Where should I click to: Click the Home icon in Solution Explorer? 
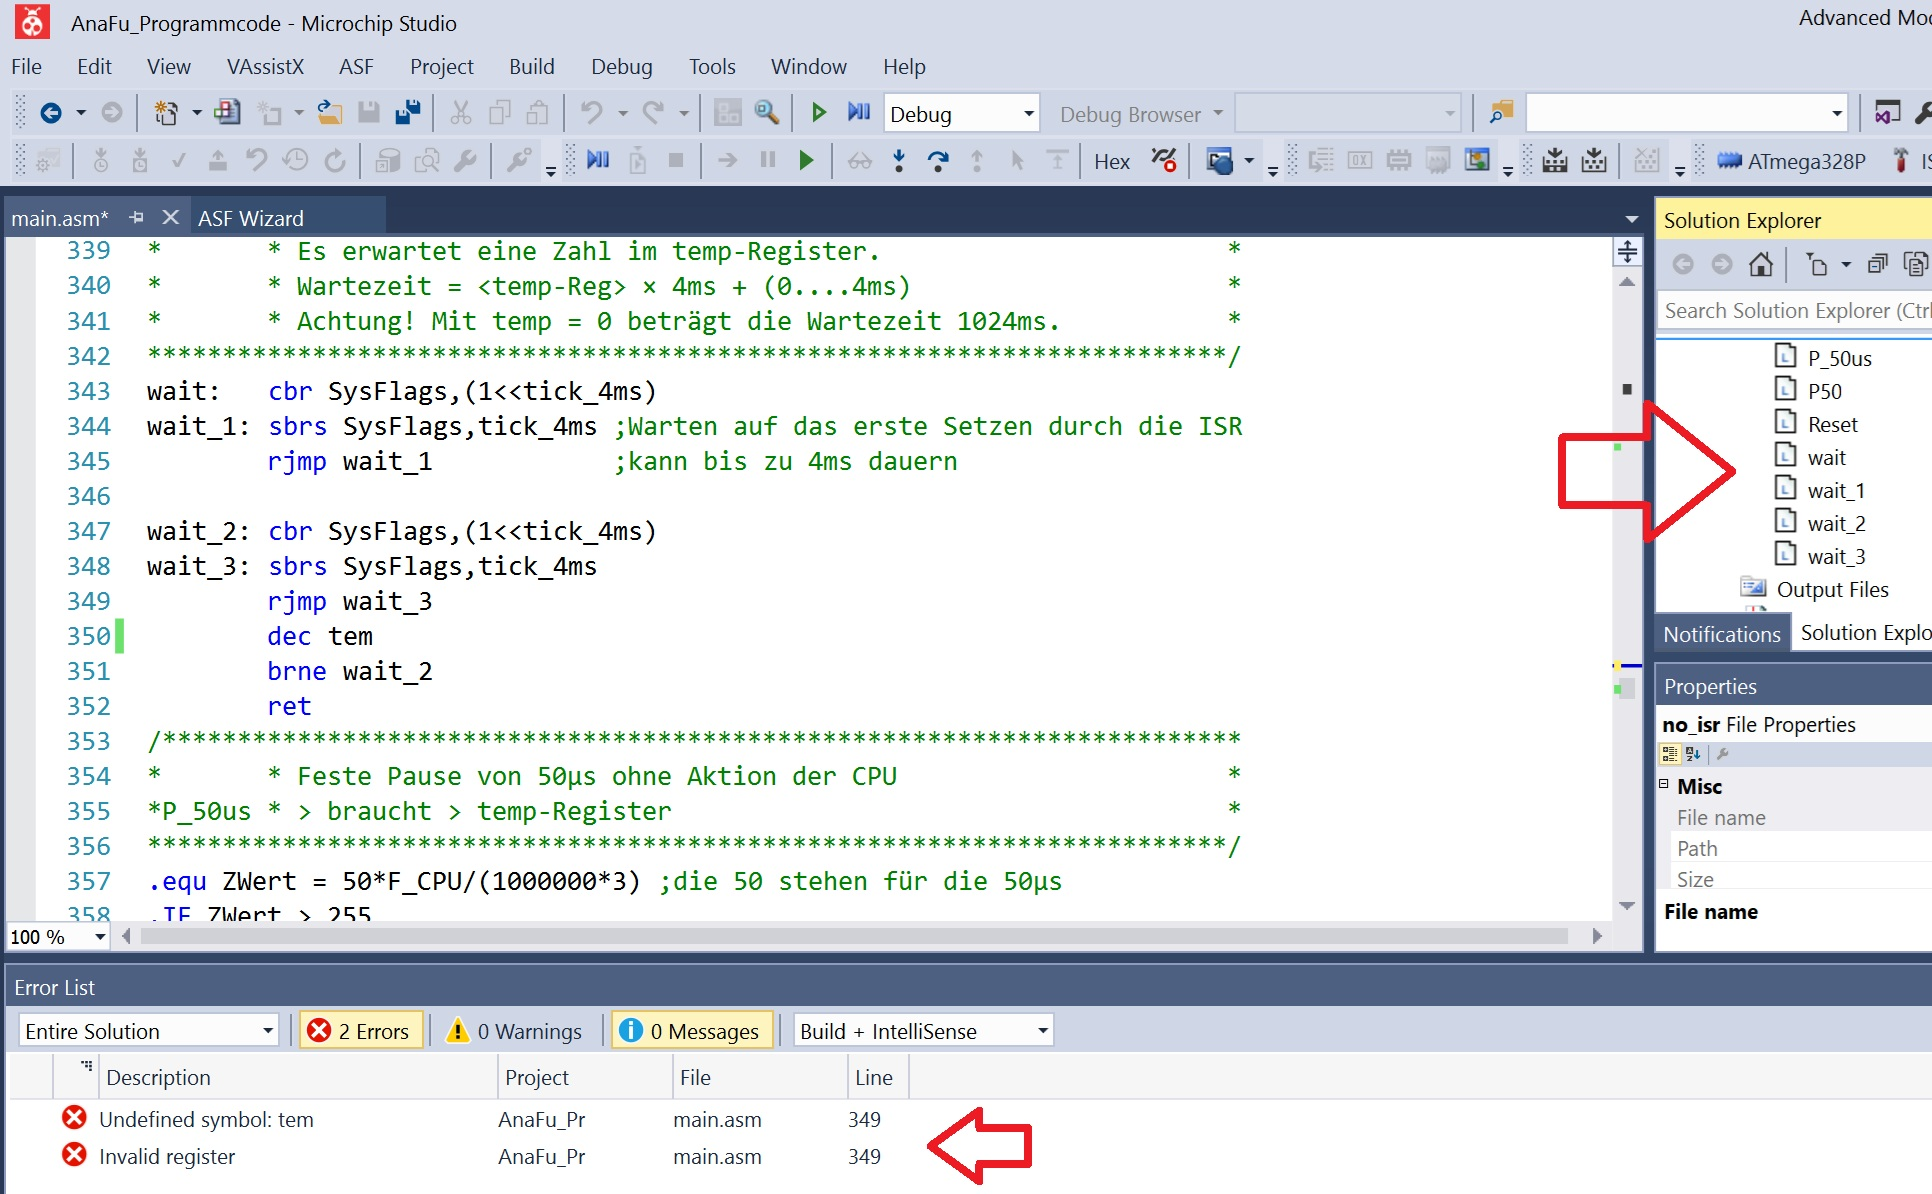pyautogui.click(x=1760, y=264)
